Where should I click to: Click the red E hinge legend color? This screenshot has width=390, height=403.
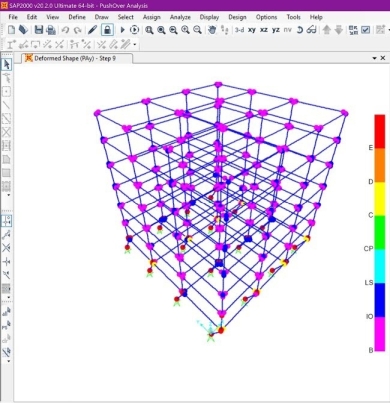tap(380, 131)
